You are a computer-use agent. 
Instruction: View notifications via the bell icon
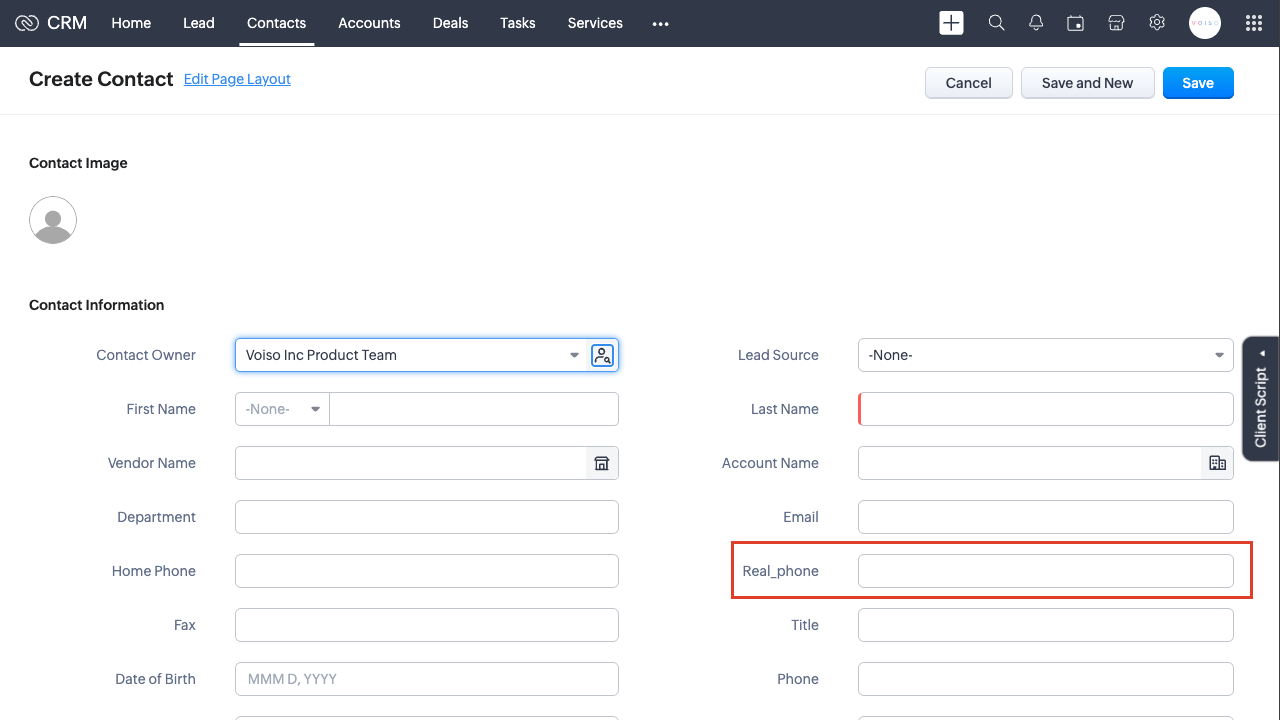1035,22
